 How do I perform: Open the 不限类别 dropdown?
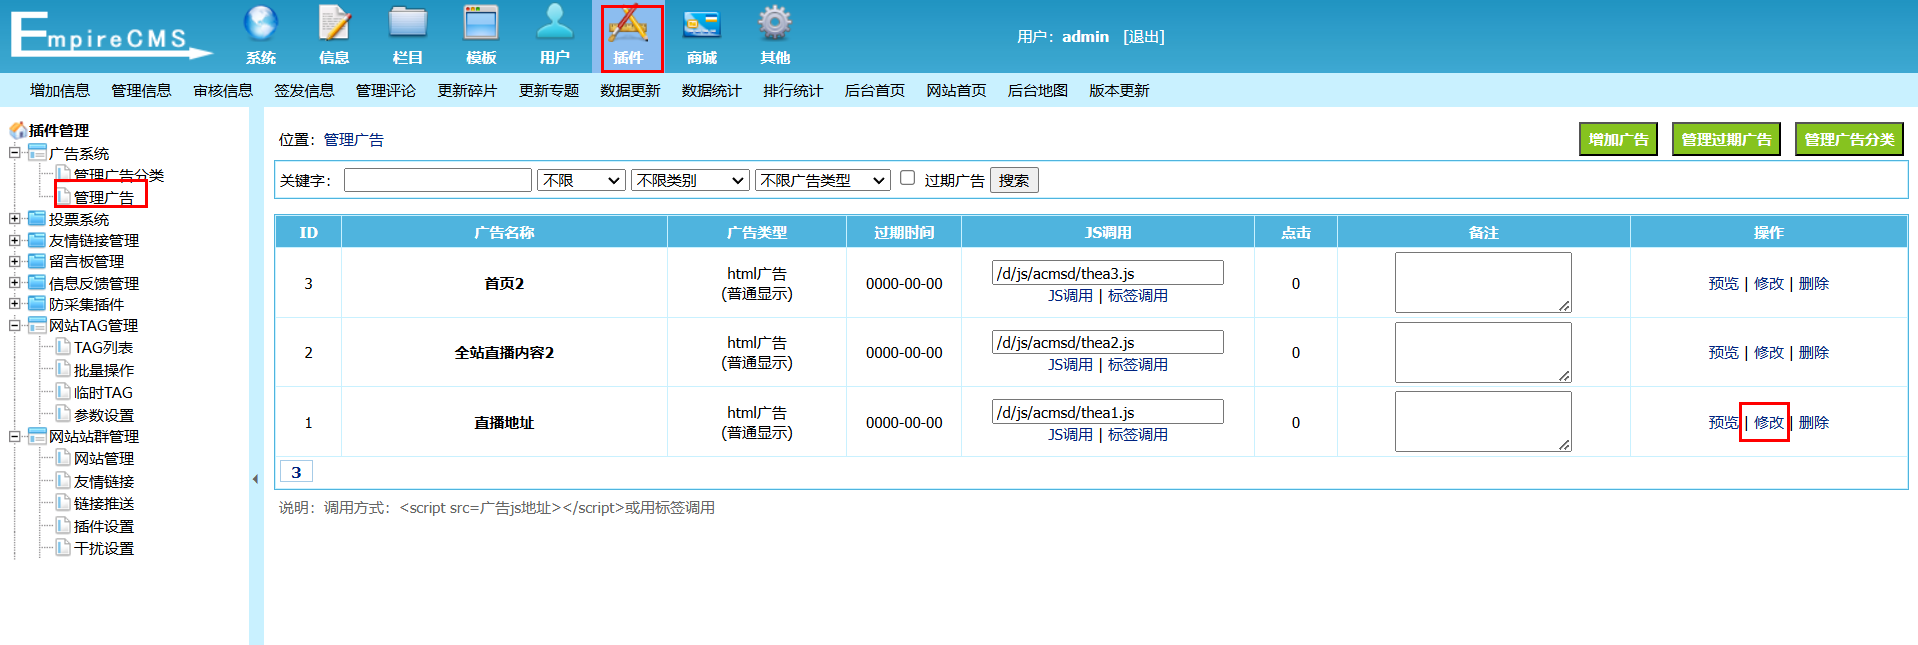coord(690,180)
